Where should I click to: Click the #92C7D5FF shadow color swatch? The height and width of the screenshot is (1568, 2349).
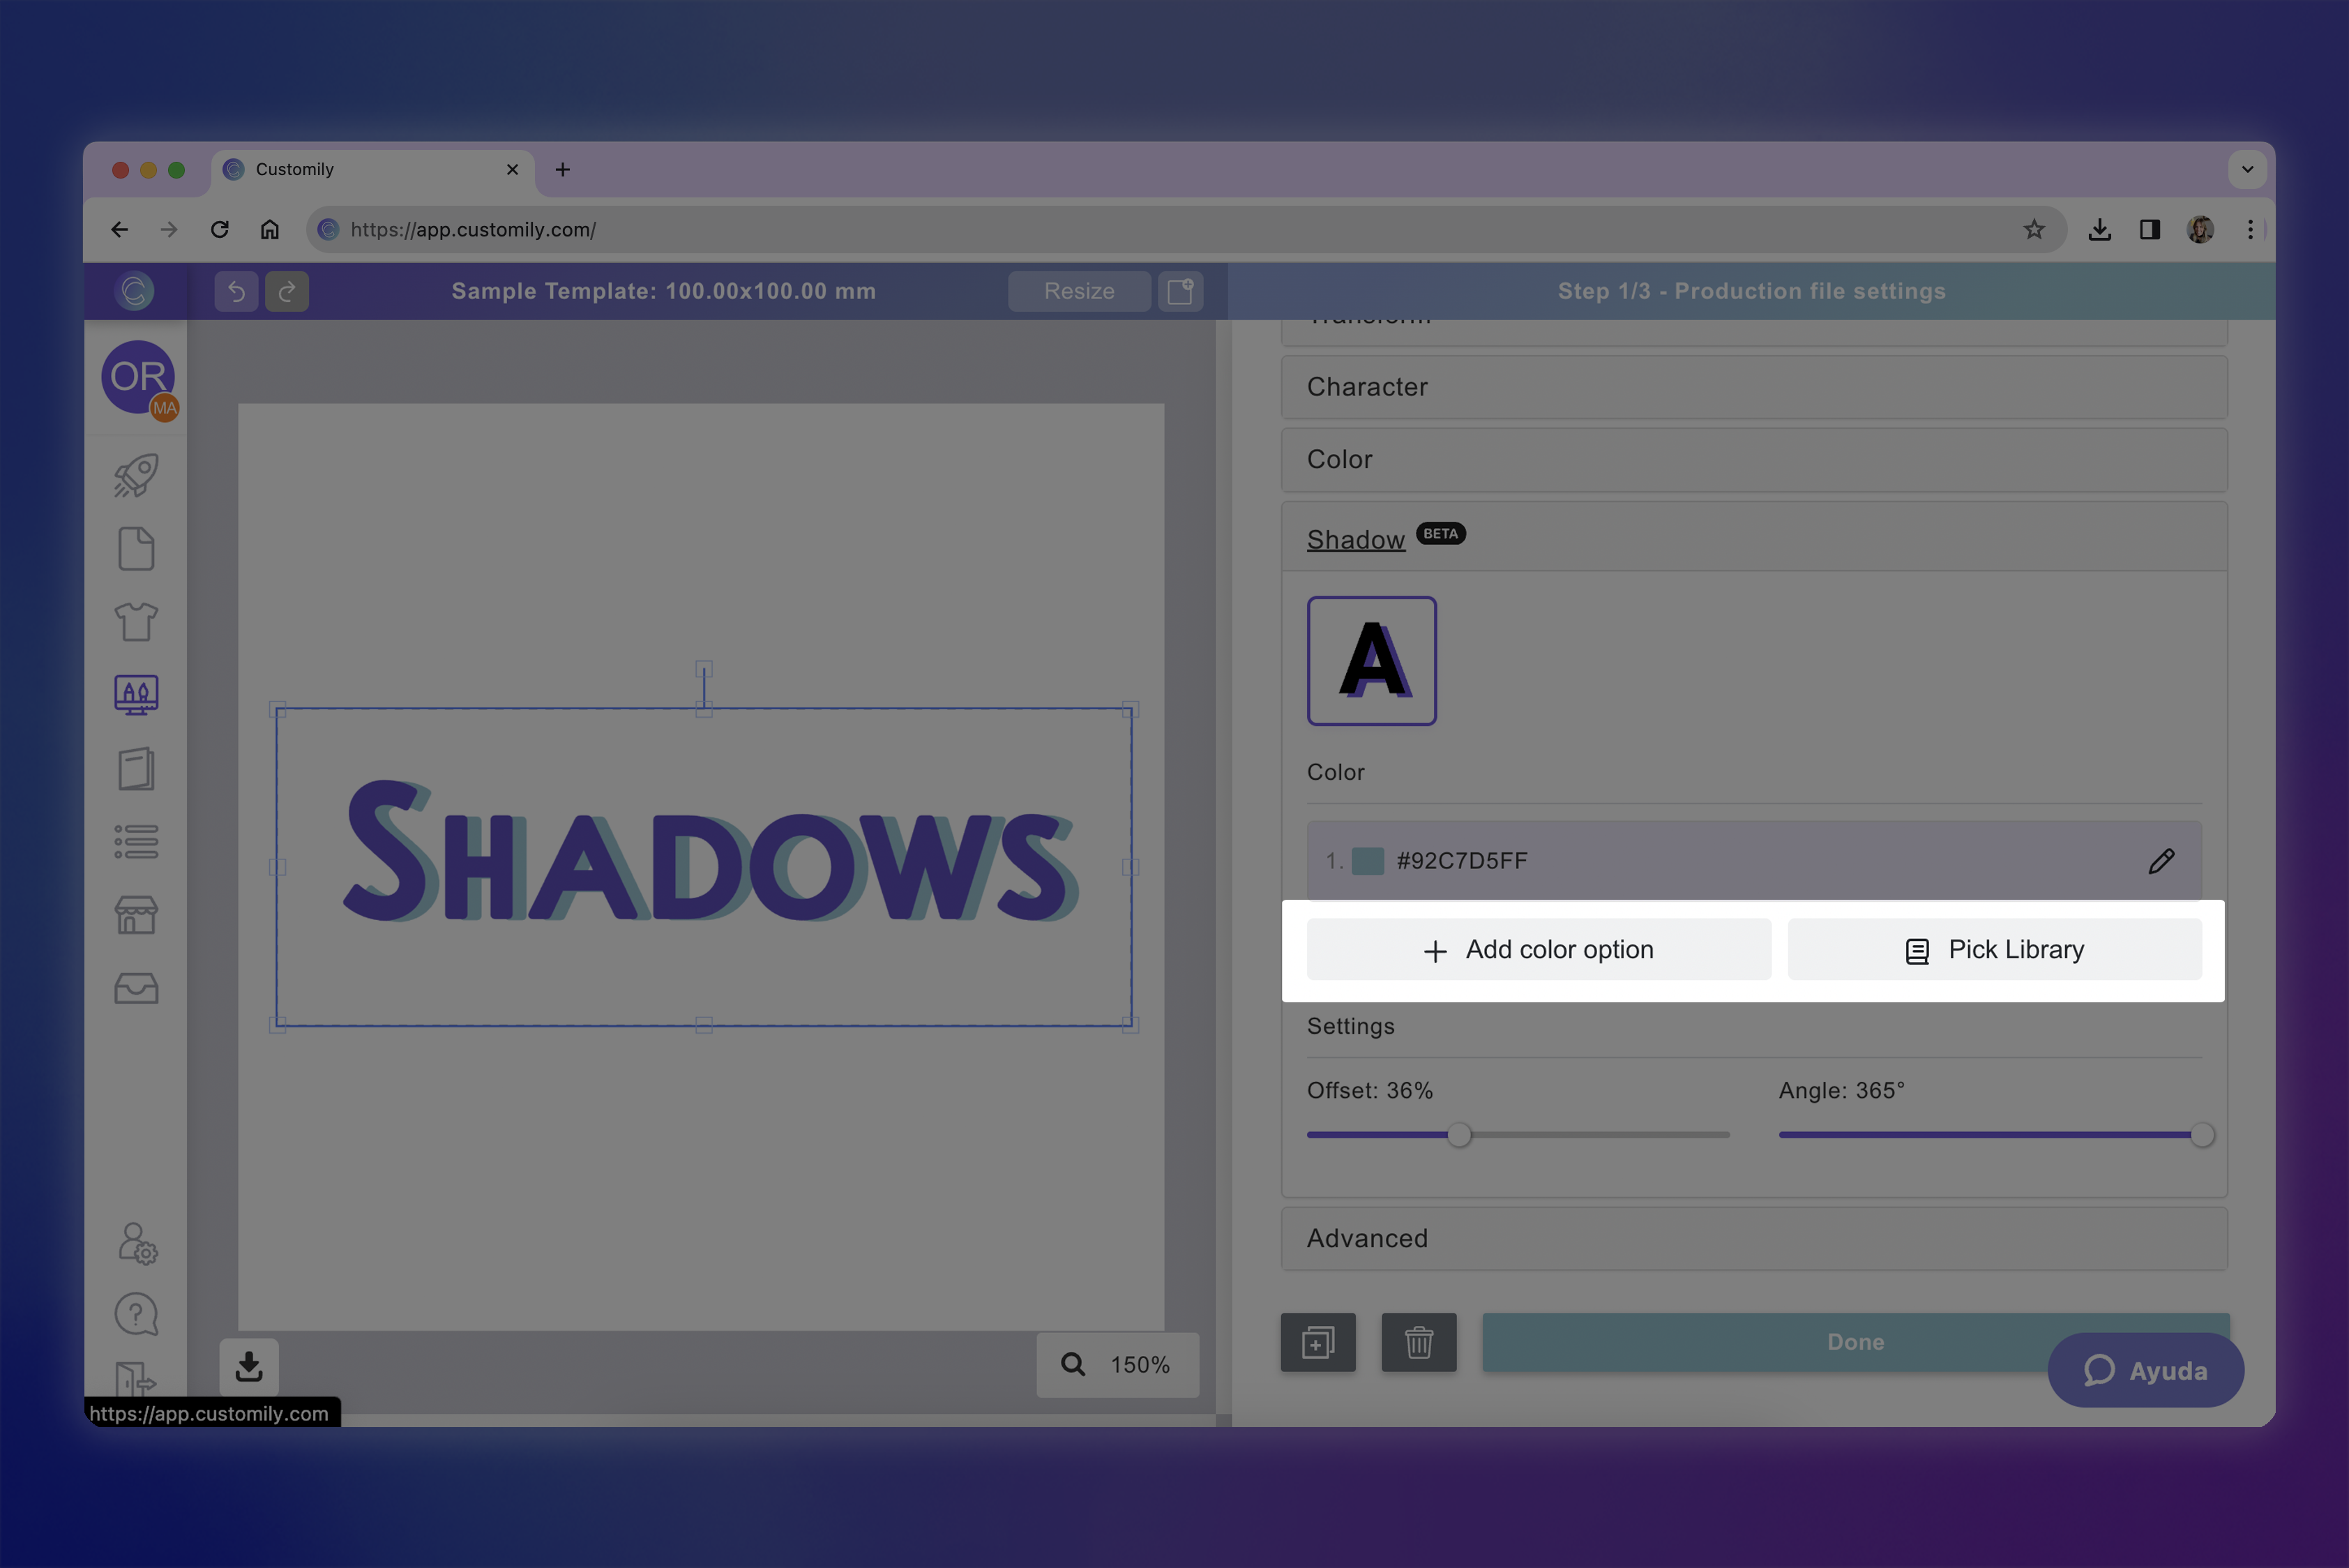pyautogui.click(x=1368, y=860)
